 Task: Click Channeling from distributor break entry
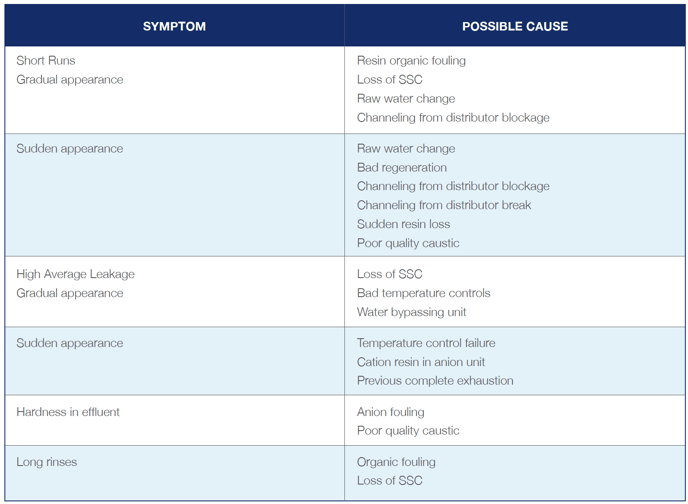pos(444,206)
